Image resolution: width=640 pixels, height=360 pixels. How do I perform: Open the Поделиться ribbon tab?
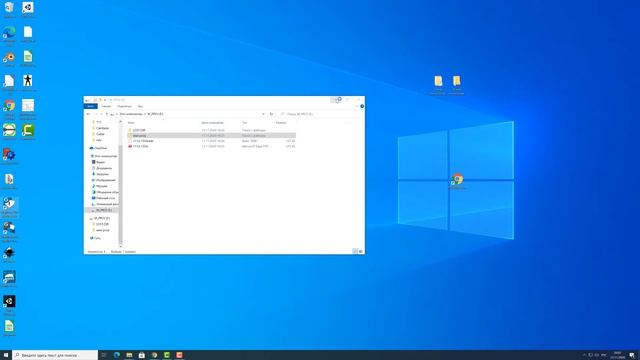pos(124,106)
